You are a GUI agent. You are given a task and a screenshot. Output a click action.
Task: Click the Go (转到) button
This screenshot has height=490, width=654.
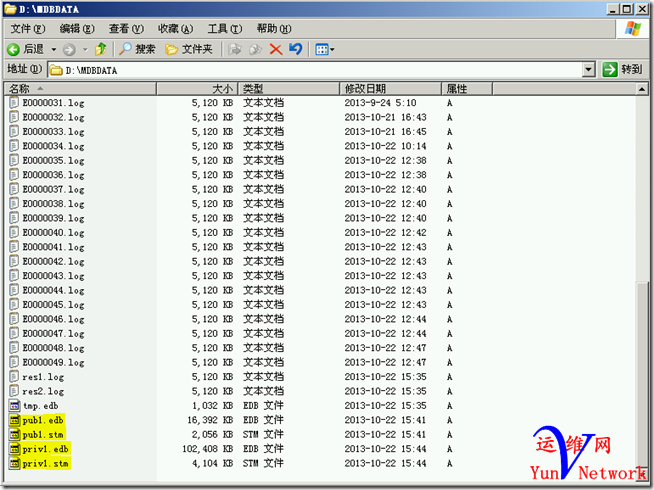(622, 69)
